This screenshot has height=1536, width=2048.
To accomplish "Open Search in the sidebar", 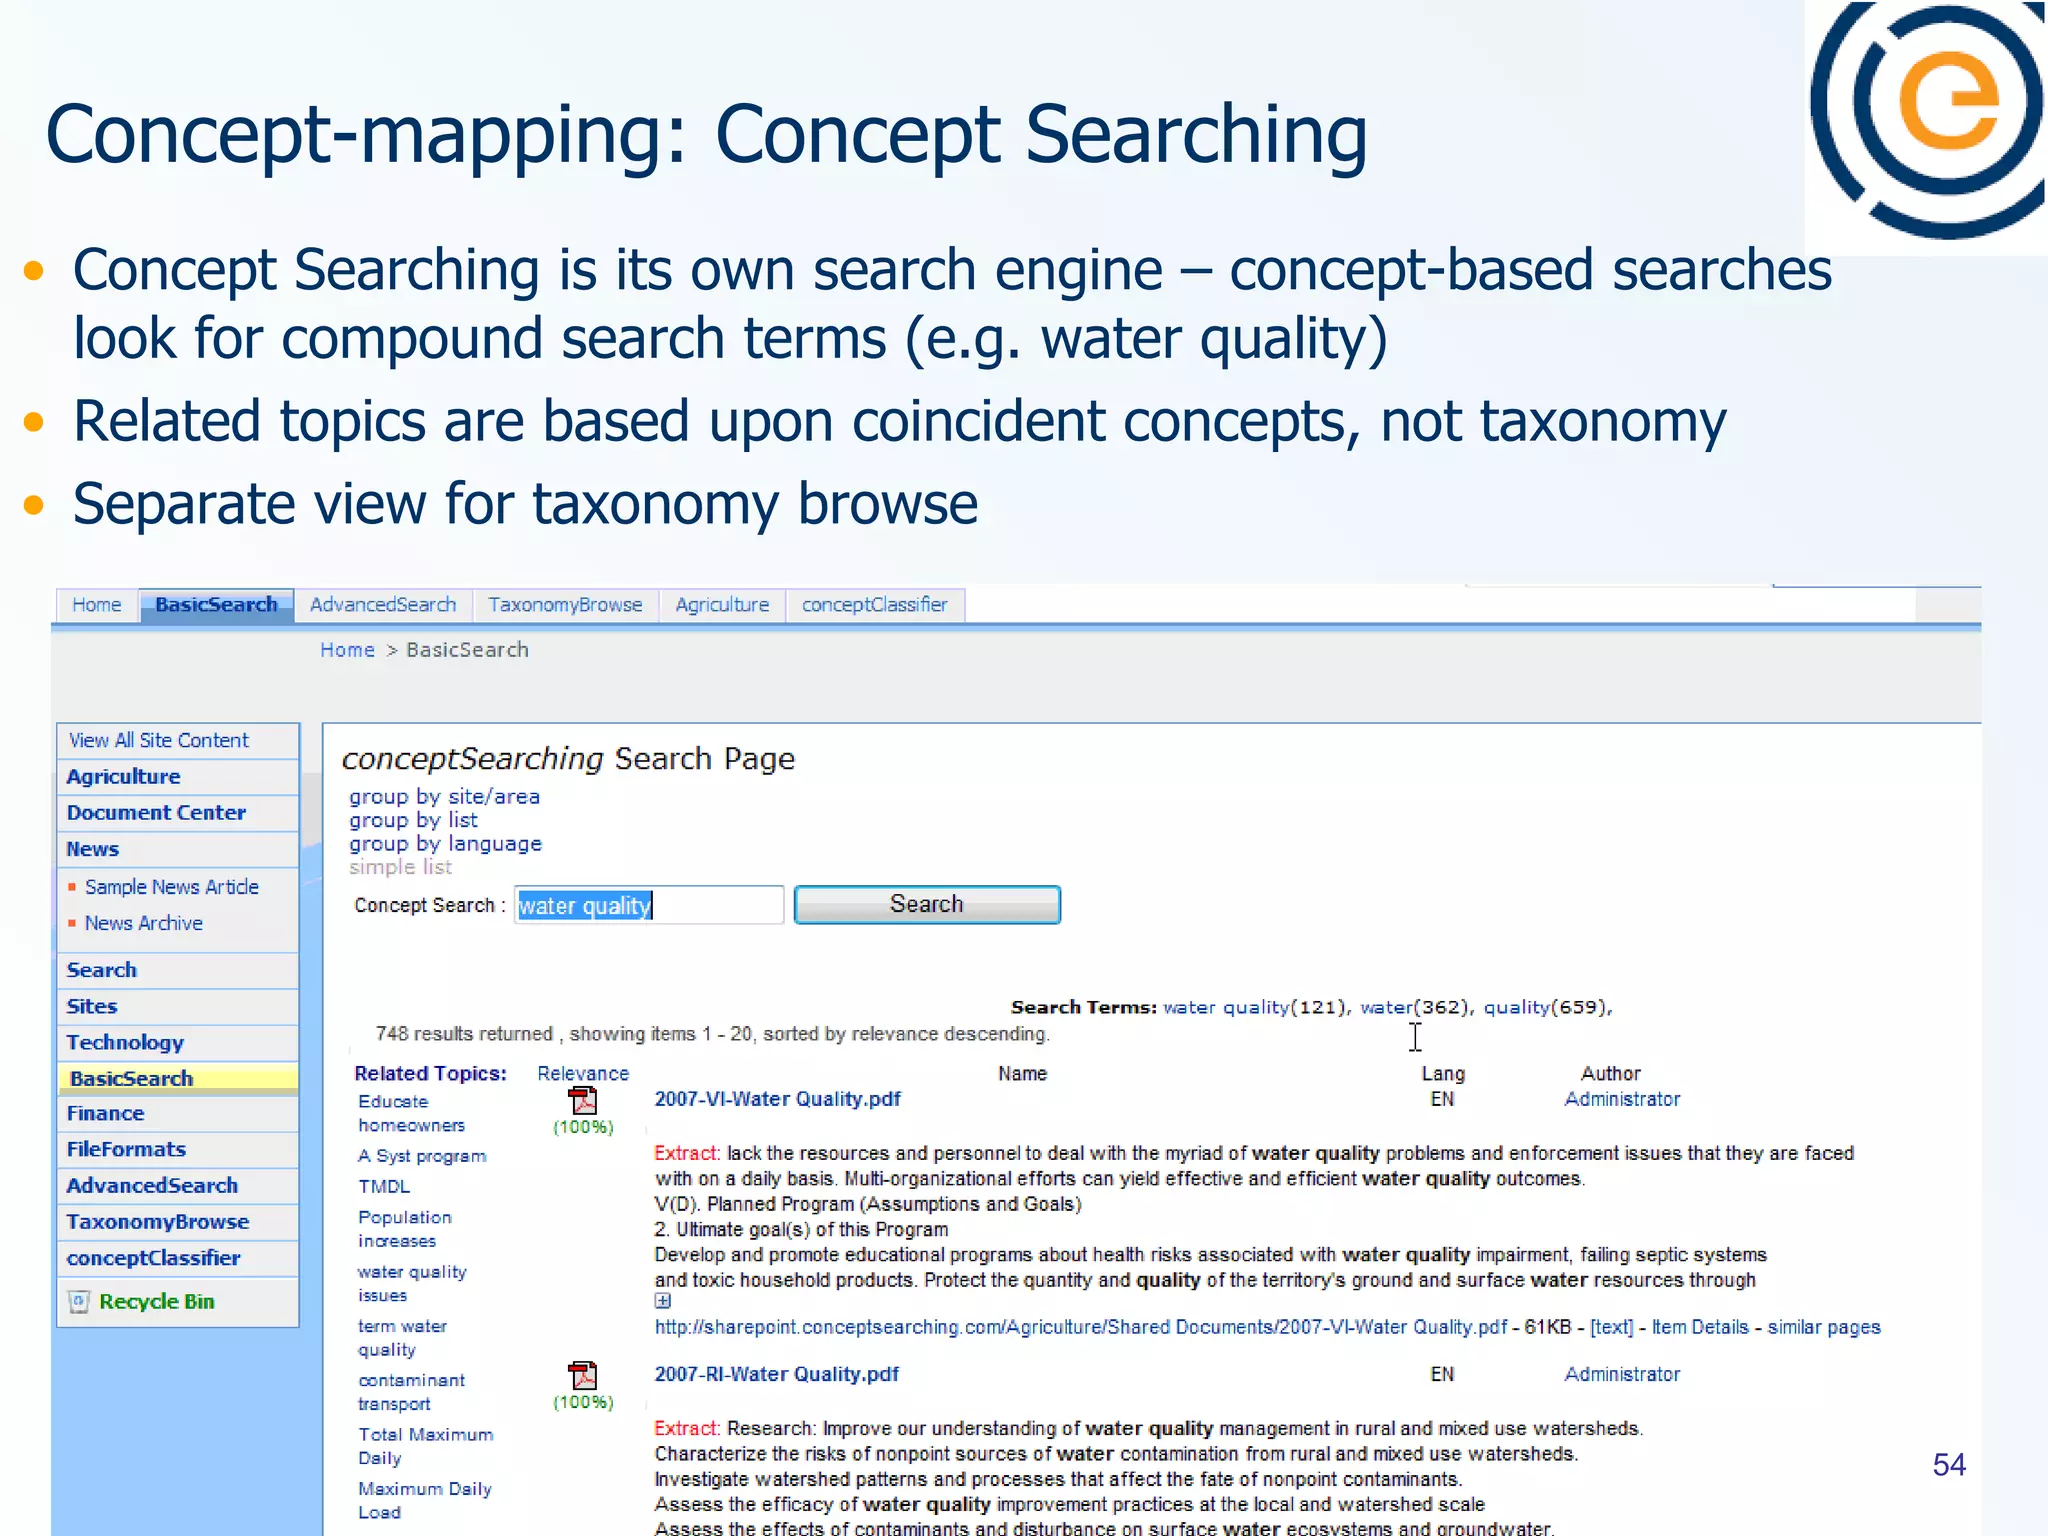I will tap(101, 970).
